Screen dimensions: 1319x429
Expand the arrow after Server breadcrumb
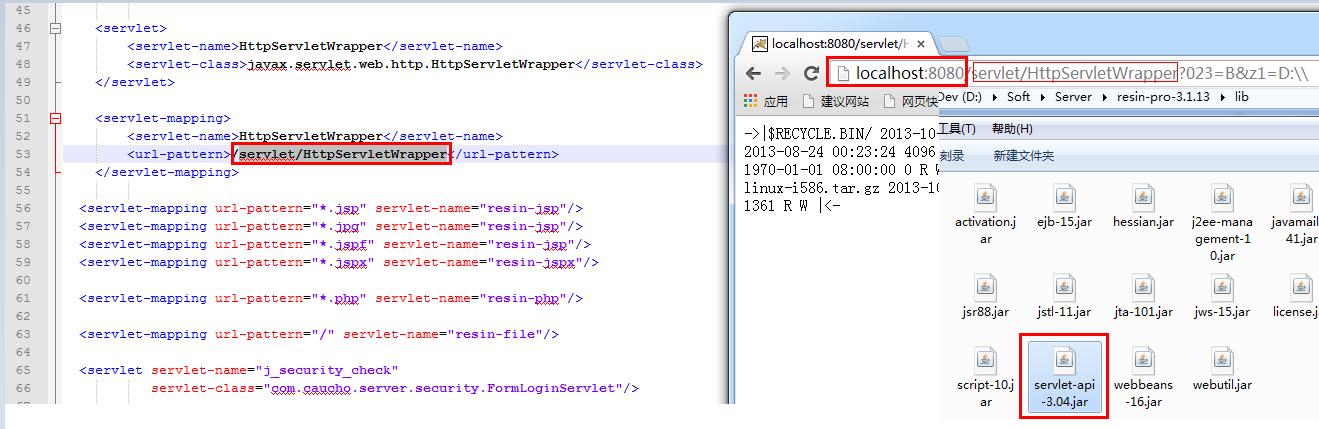point(1105,97)
